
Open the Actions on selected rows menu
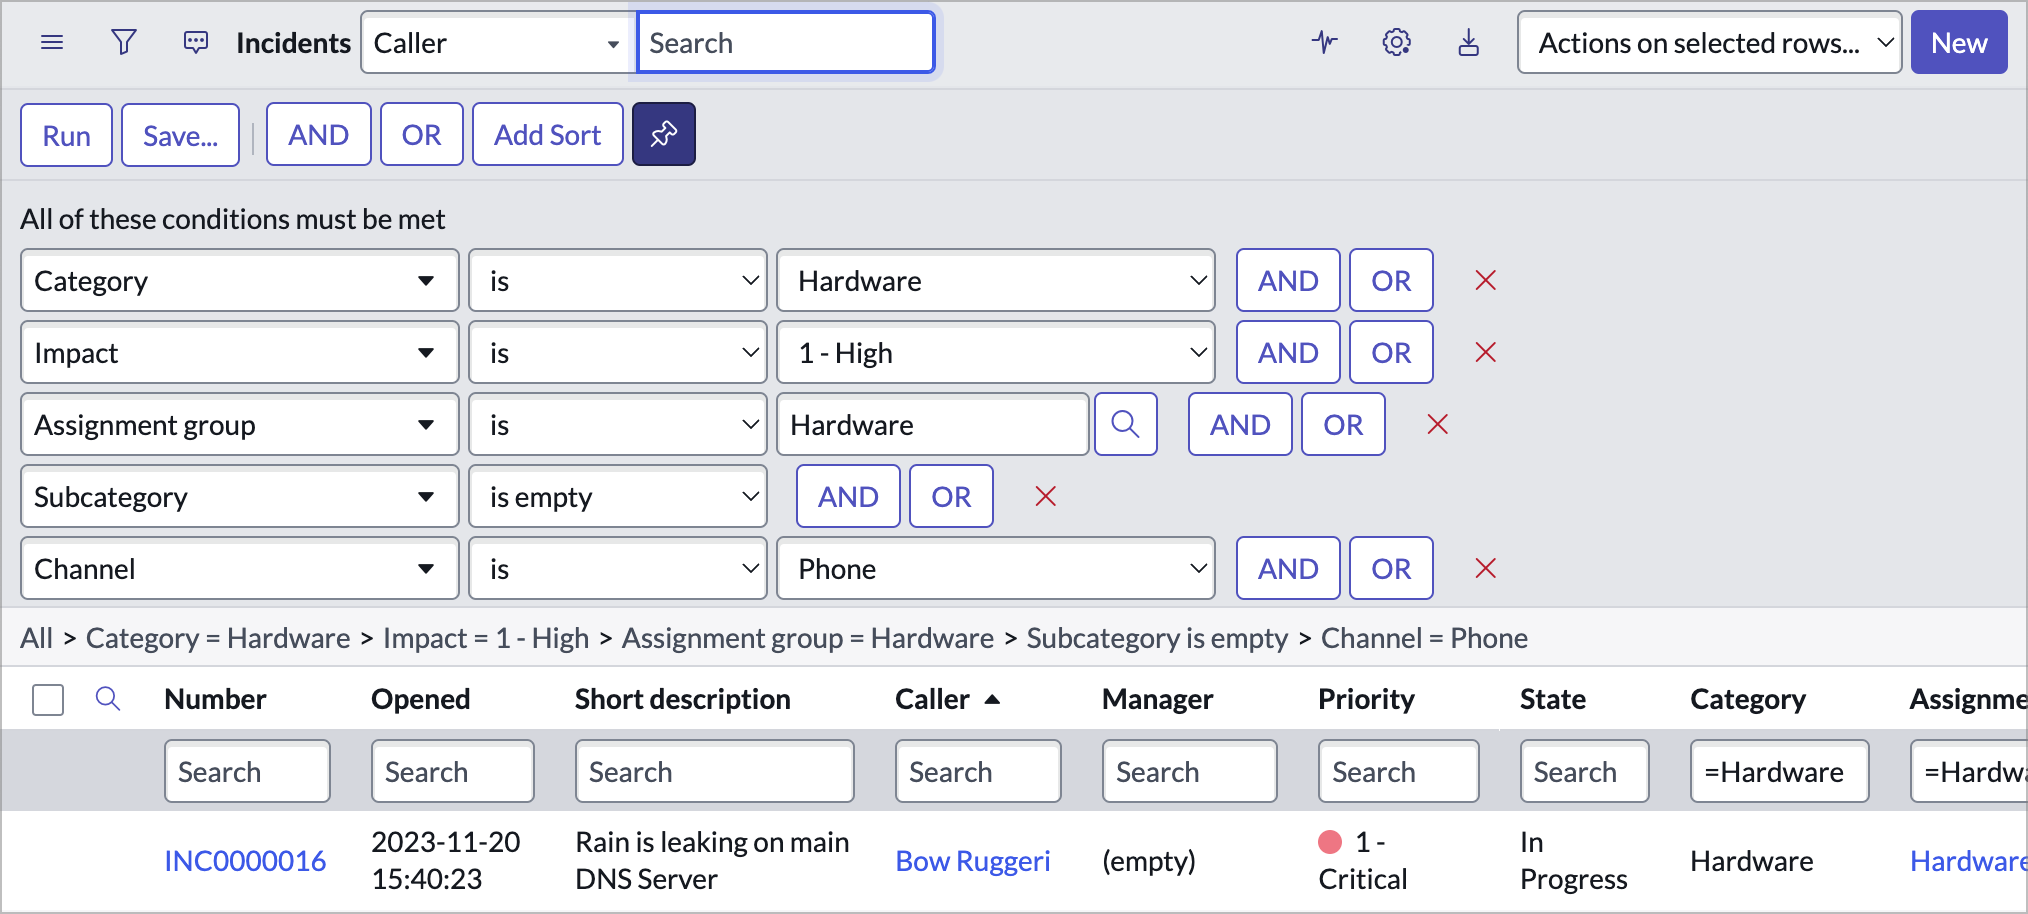click(1709, 42)
